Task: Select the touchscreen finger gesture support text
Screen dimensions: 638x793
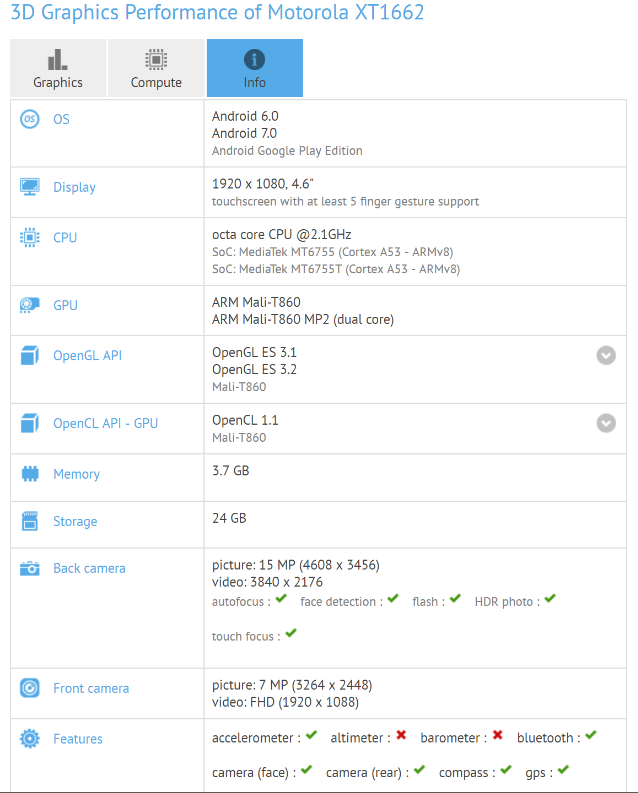Action: click(345, 201)
